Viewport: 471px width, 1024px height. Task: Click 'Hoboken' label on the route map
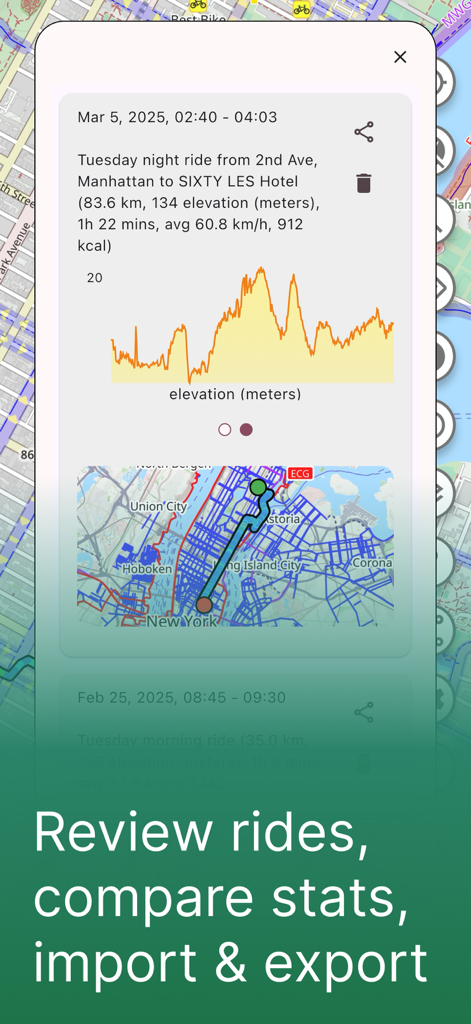point(147,569)
